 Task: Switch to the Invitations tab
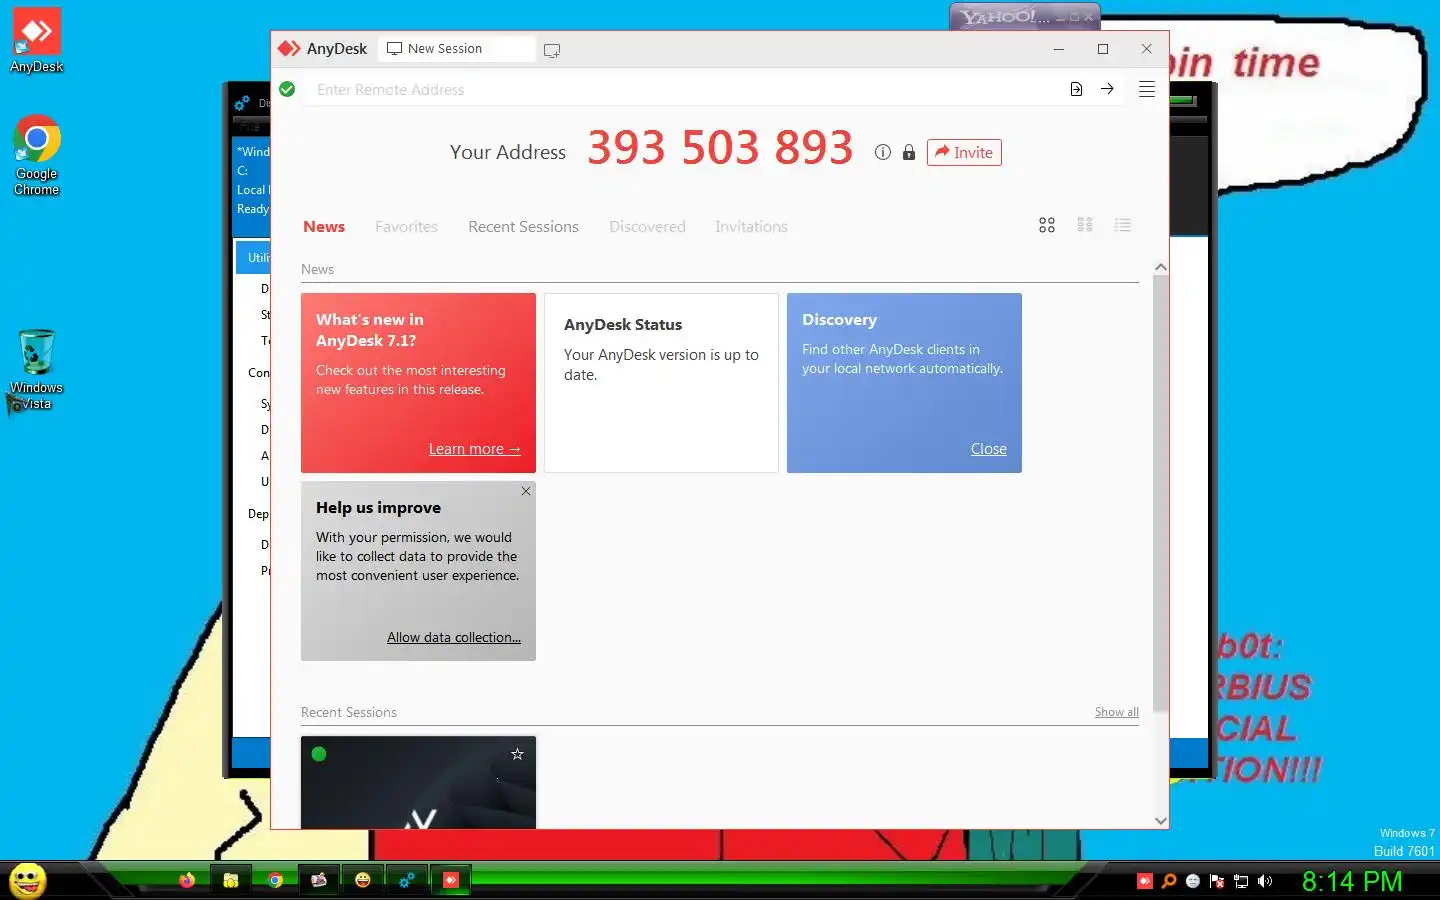751,227
